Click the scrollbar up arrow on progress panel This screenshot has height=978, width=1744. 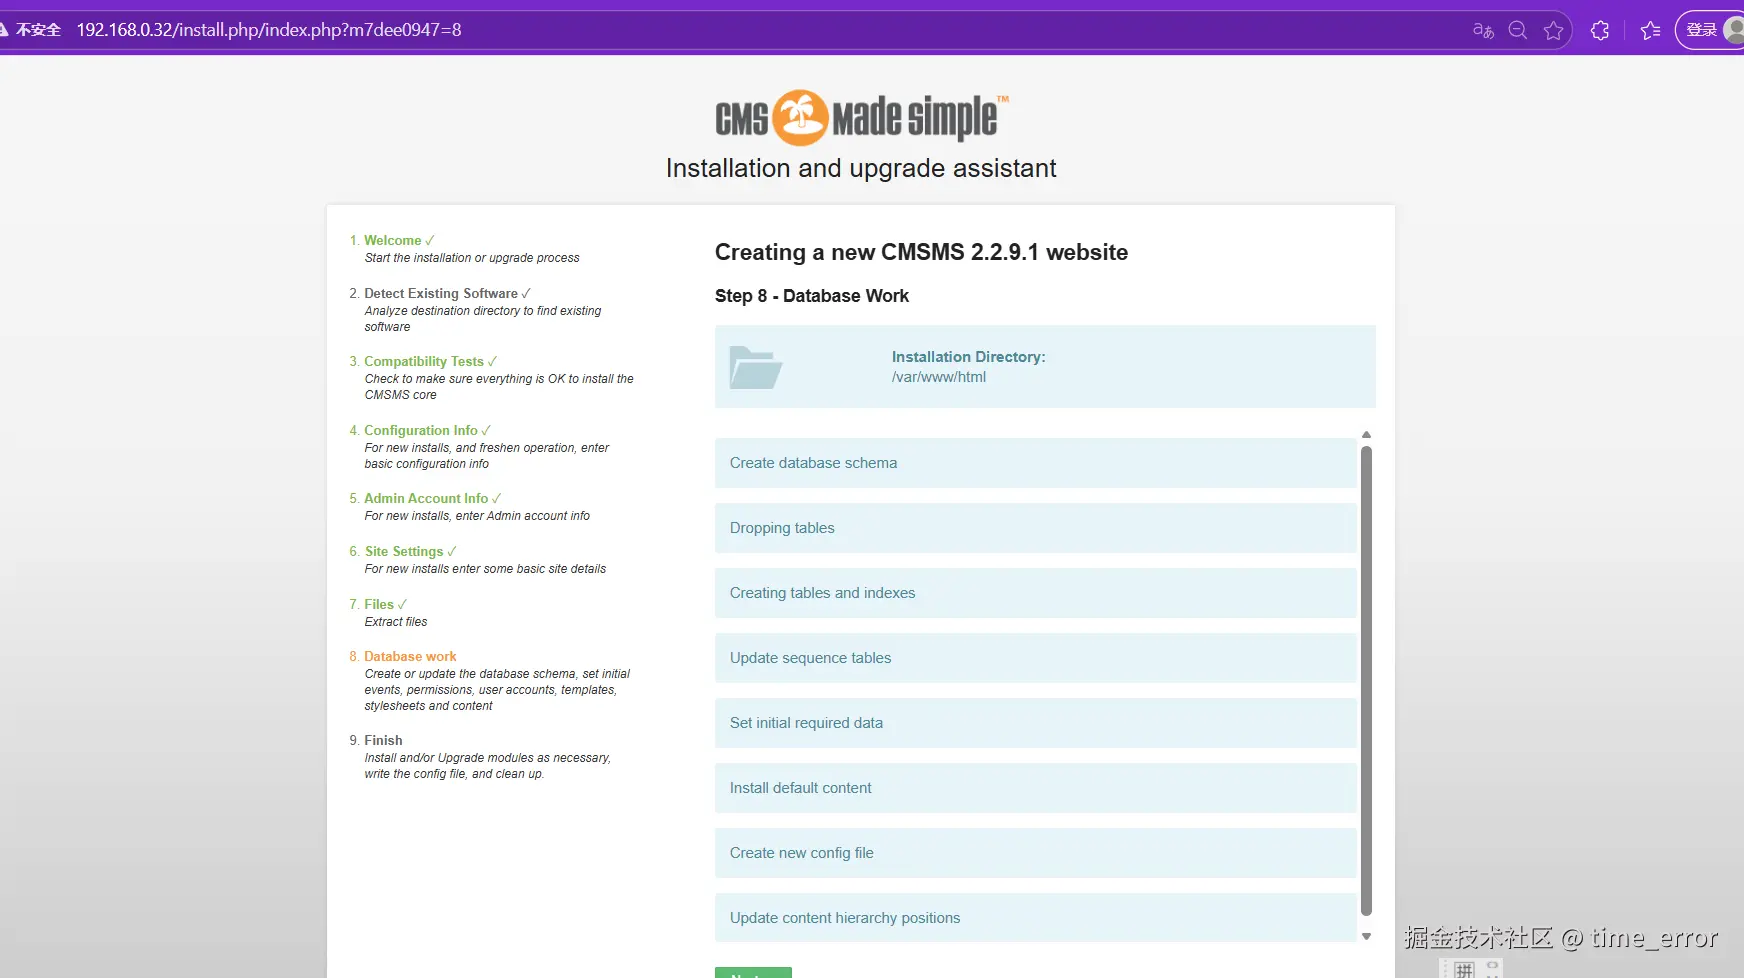point(1366,435)
